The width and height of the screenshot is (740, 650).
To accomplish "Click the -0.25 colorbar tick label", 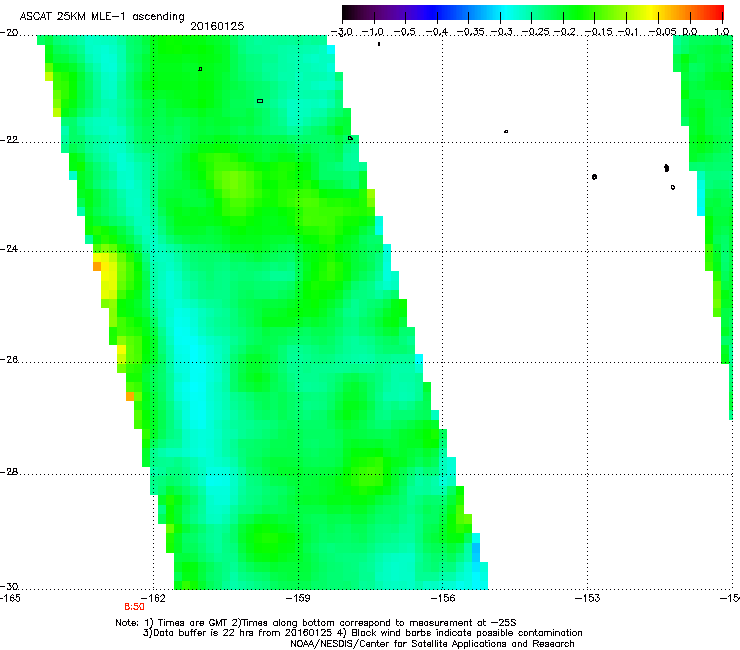I will (x=536, y=32).
